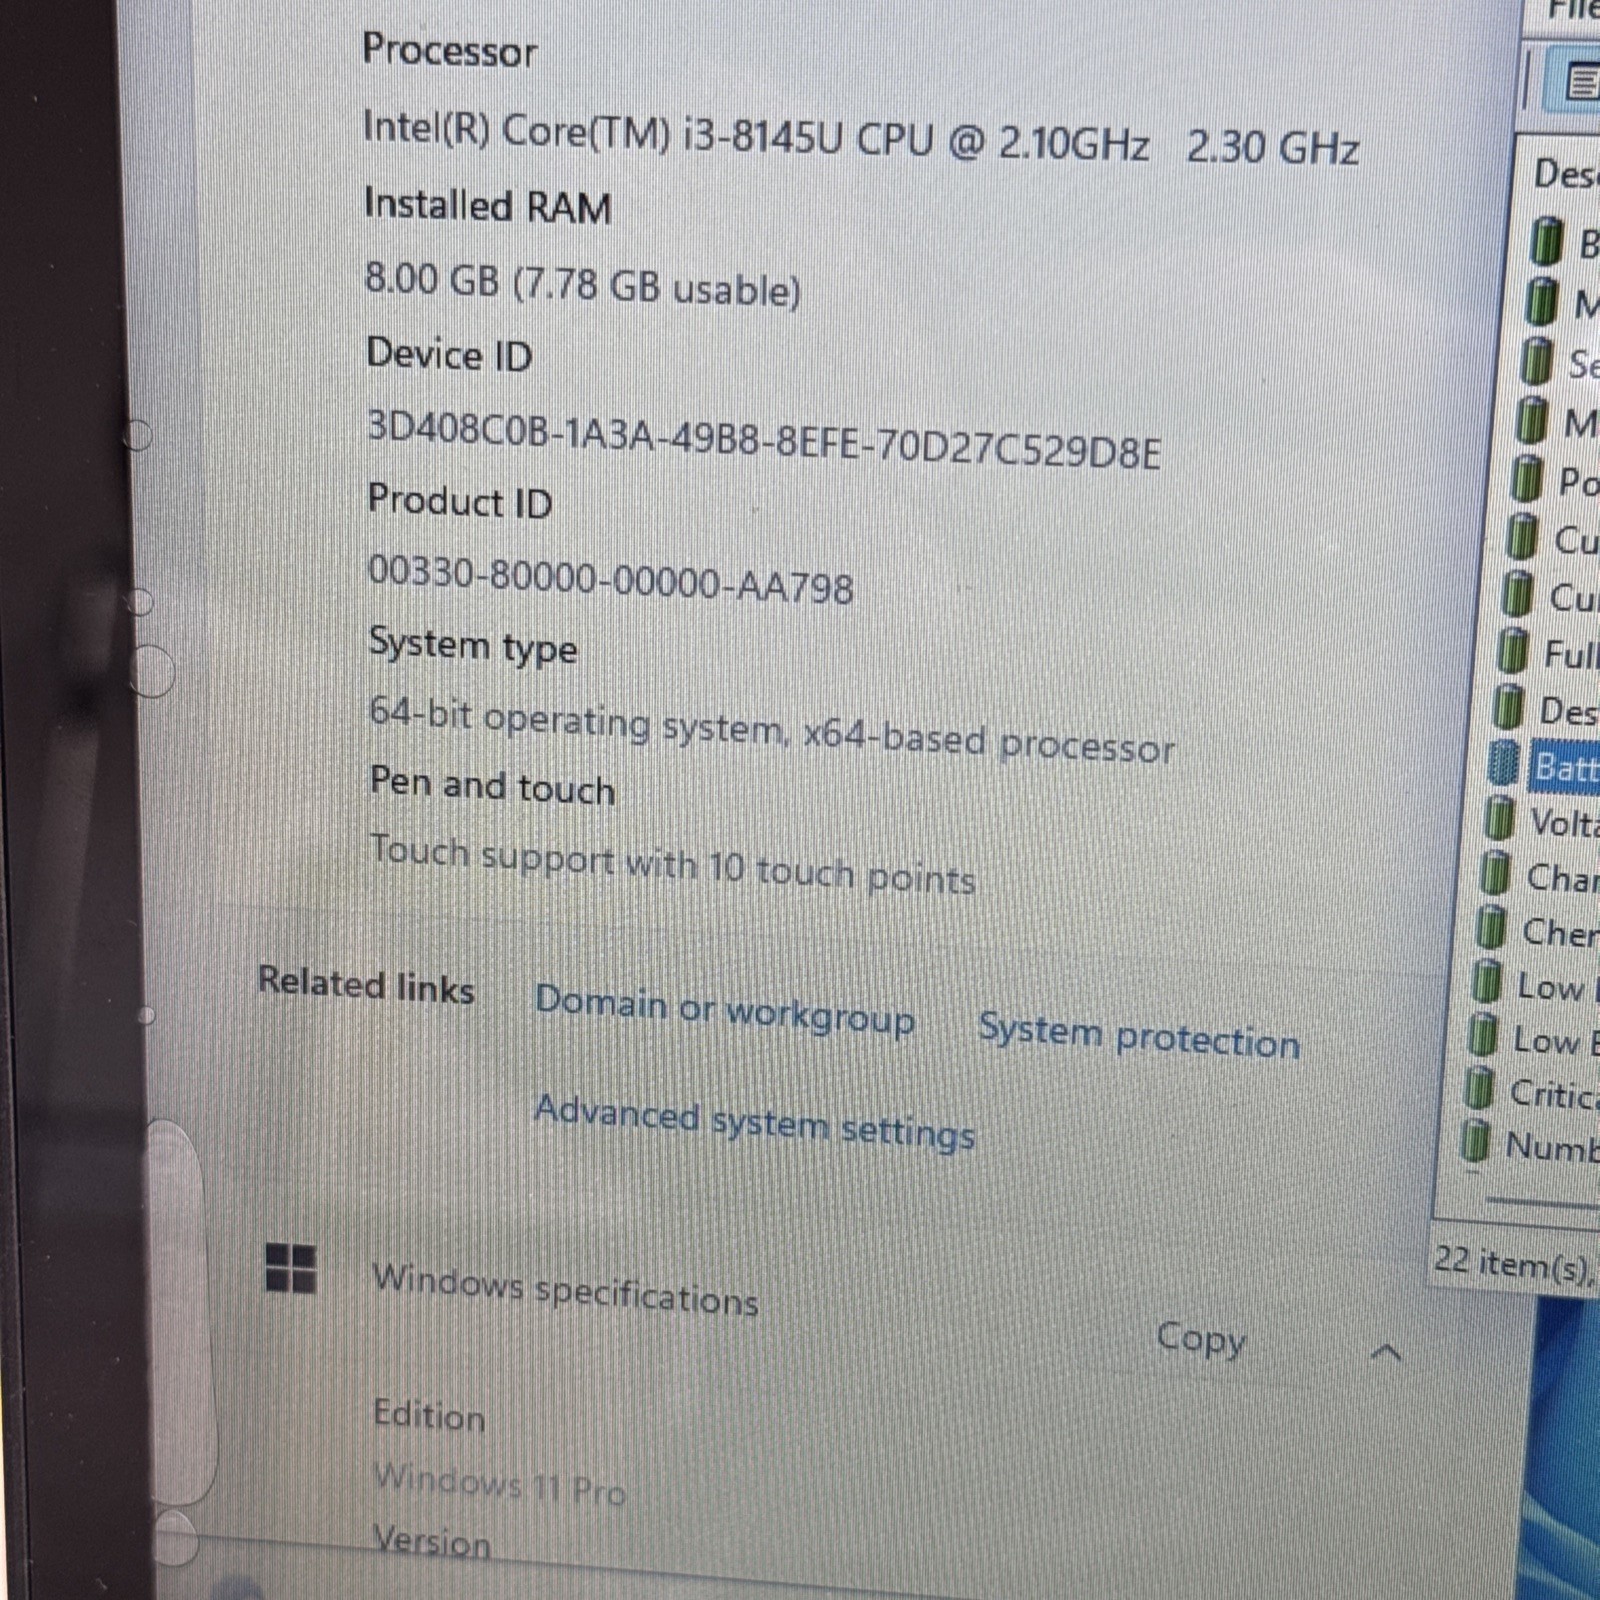
Task: Copy the Windows specifications
Action: point(1201,1338)
